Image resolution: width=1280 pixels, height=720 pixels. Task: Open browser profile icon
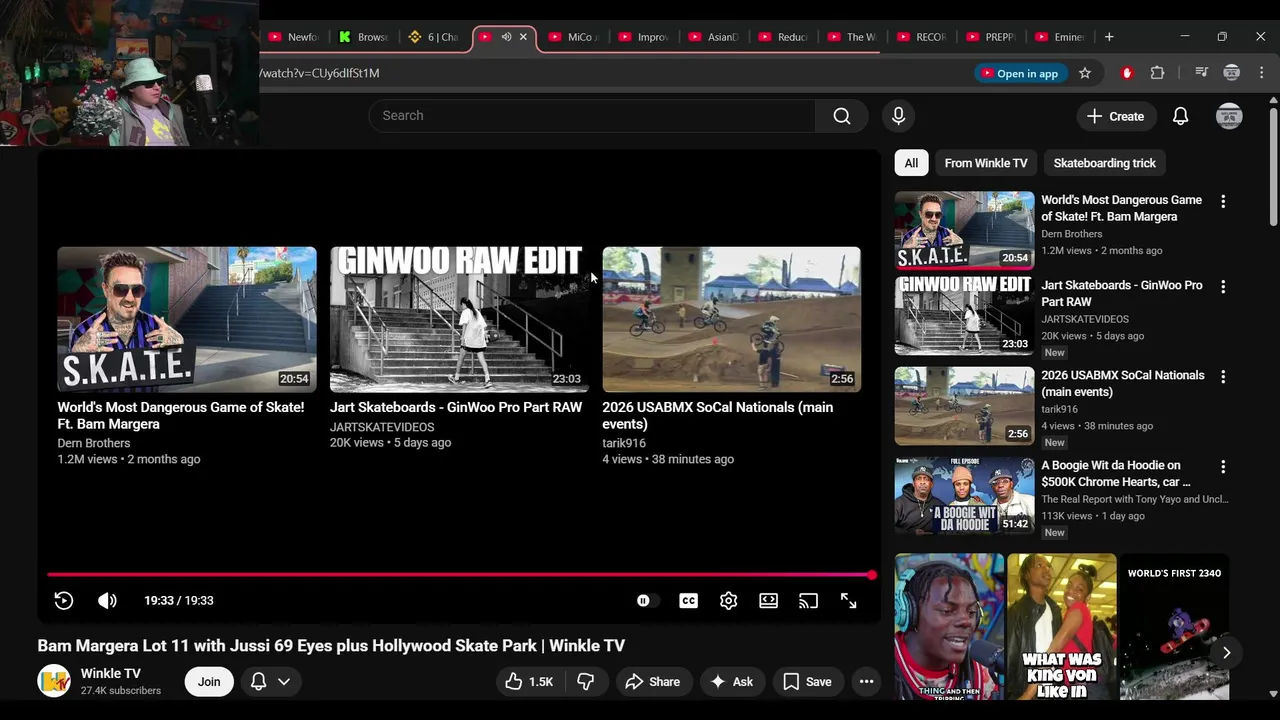[x=1232, y=73]
